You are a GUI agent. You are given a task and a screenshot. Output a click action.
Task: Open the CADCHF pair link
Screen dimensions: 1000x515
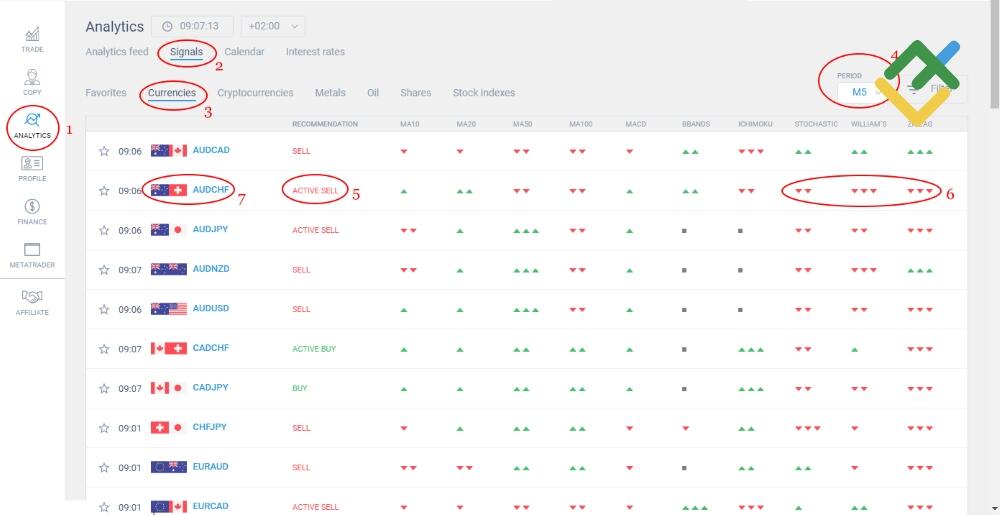[211, 347]
